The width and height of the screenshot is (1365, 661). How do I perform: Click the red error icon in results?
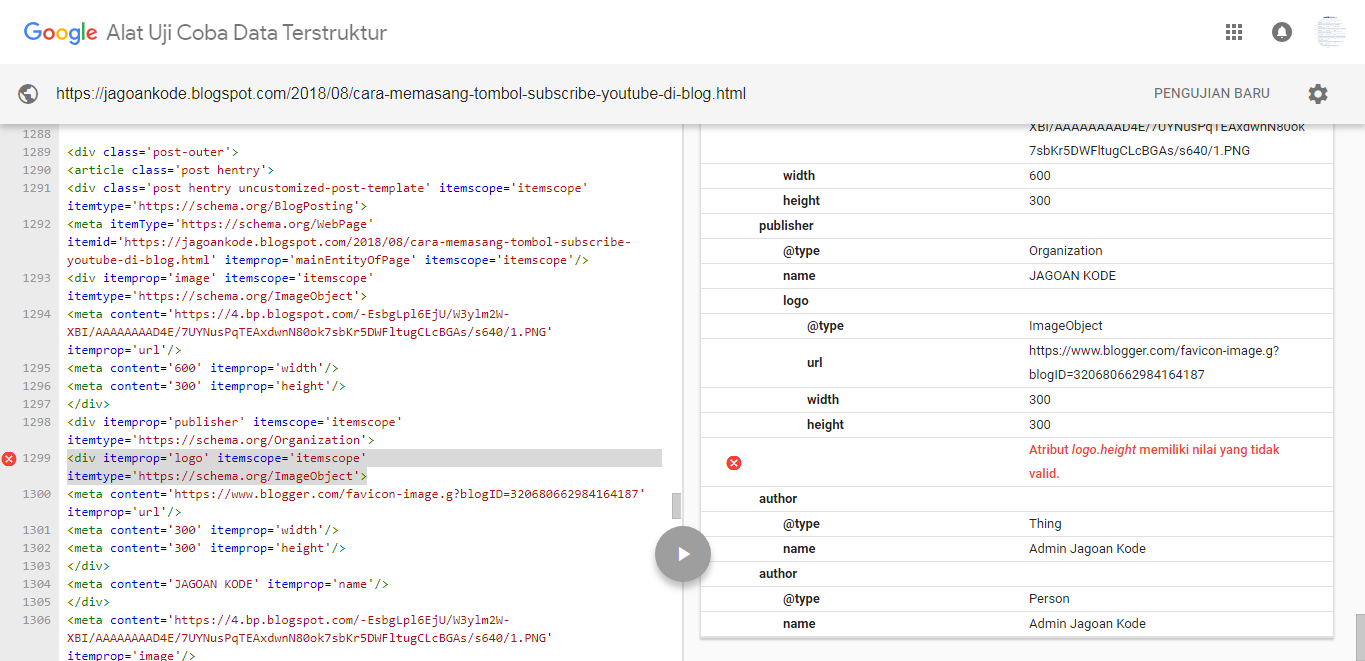(733, 462)
